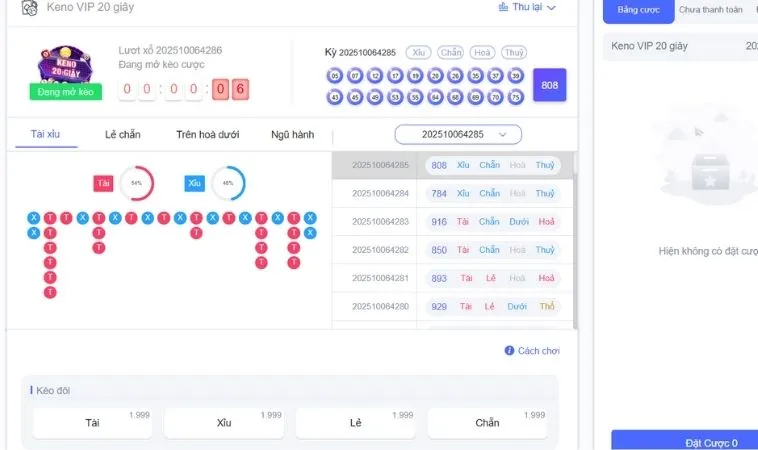Click the outlined Hoà pill beside the Kỳ label
Image resolution: width=758 pixels, height=450 pixels.
click(x=482, y=52)
